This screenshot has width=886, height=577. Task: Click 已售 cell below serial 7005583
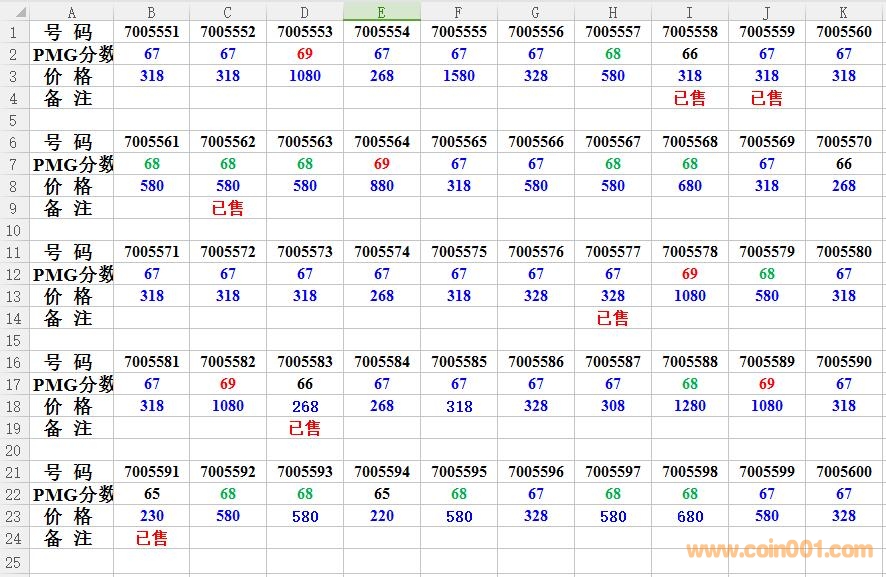point(305,428)
